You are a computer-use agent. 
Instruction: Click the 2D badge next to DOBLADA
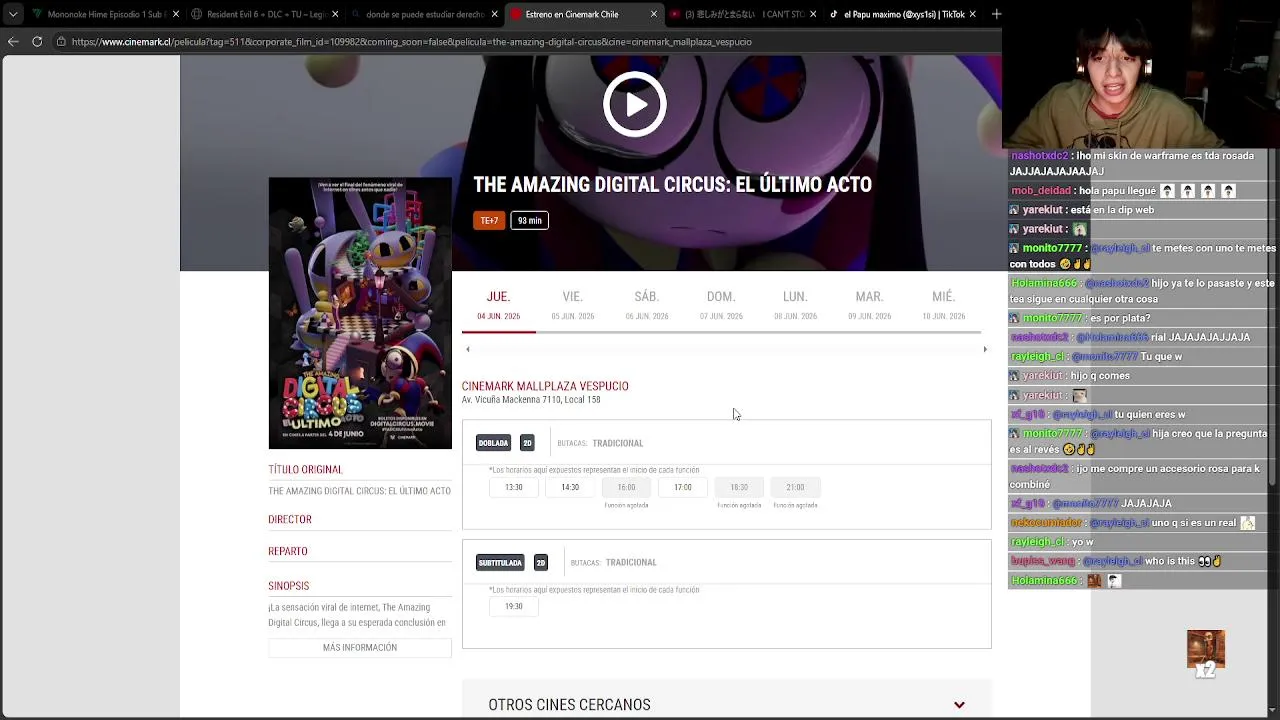tap(527, 443)
